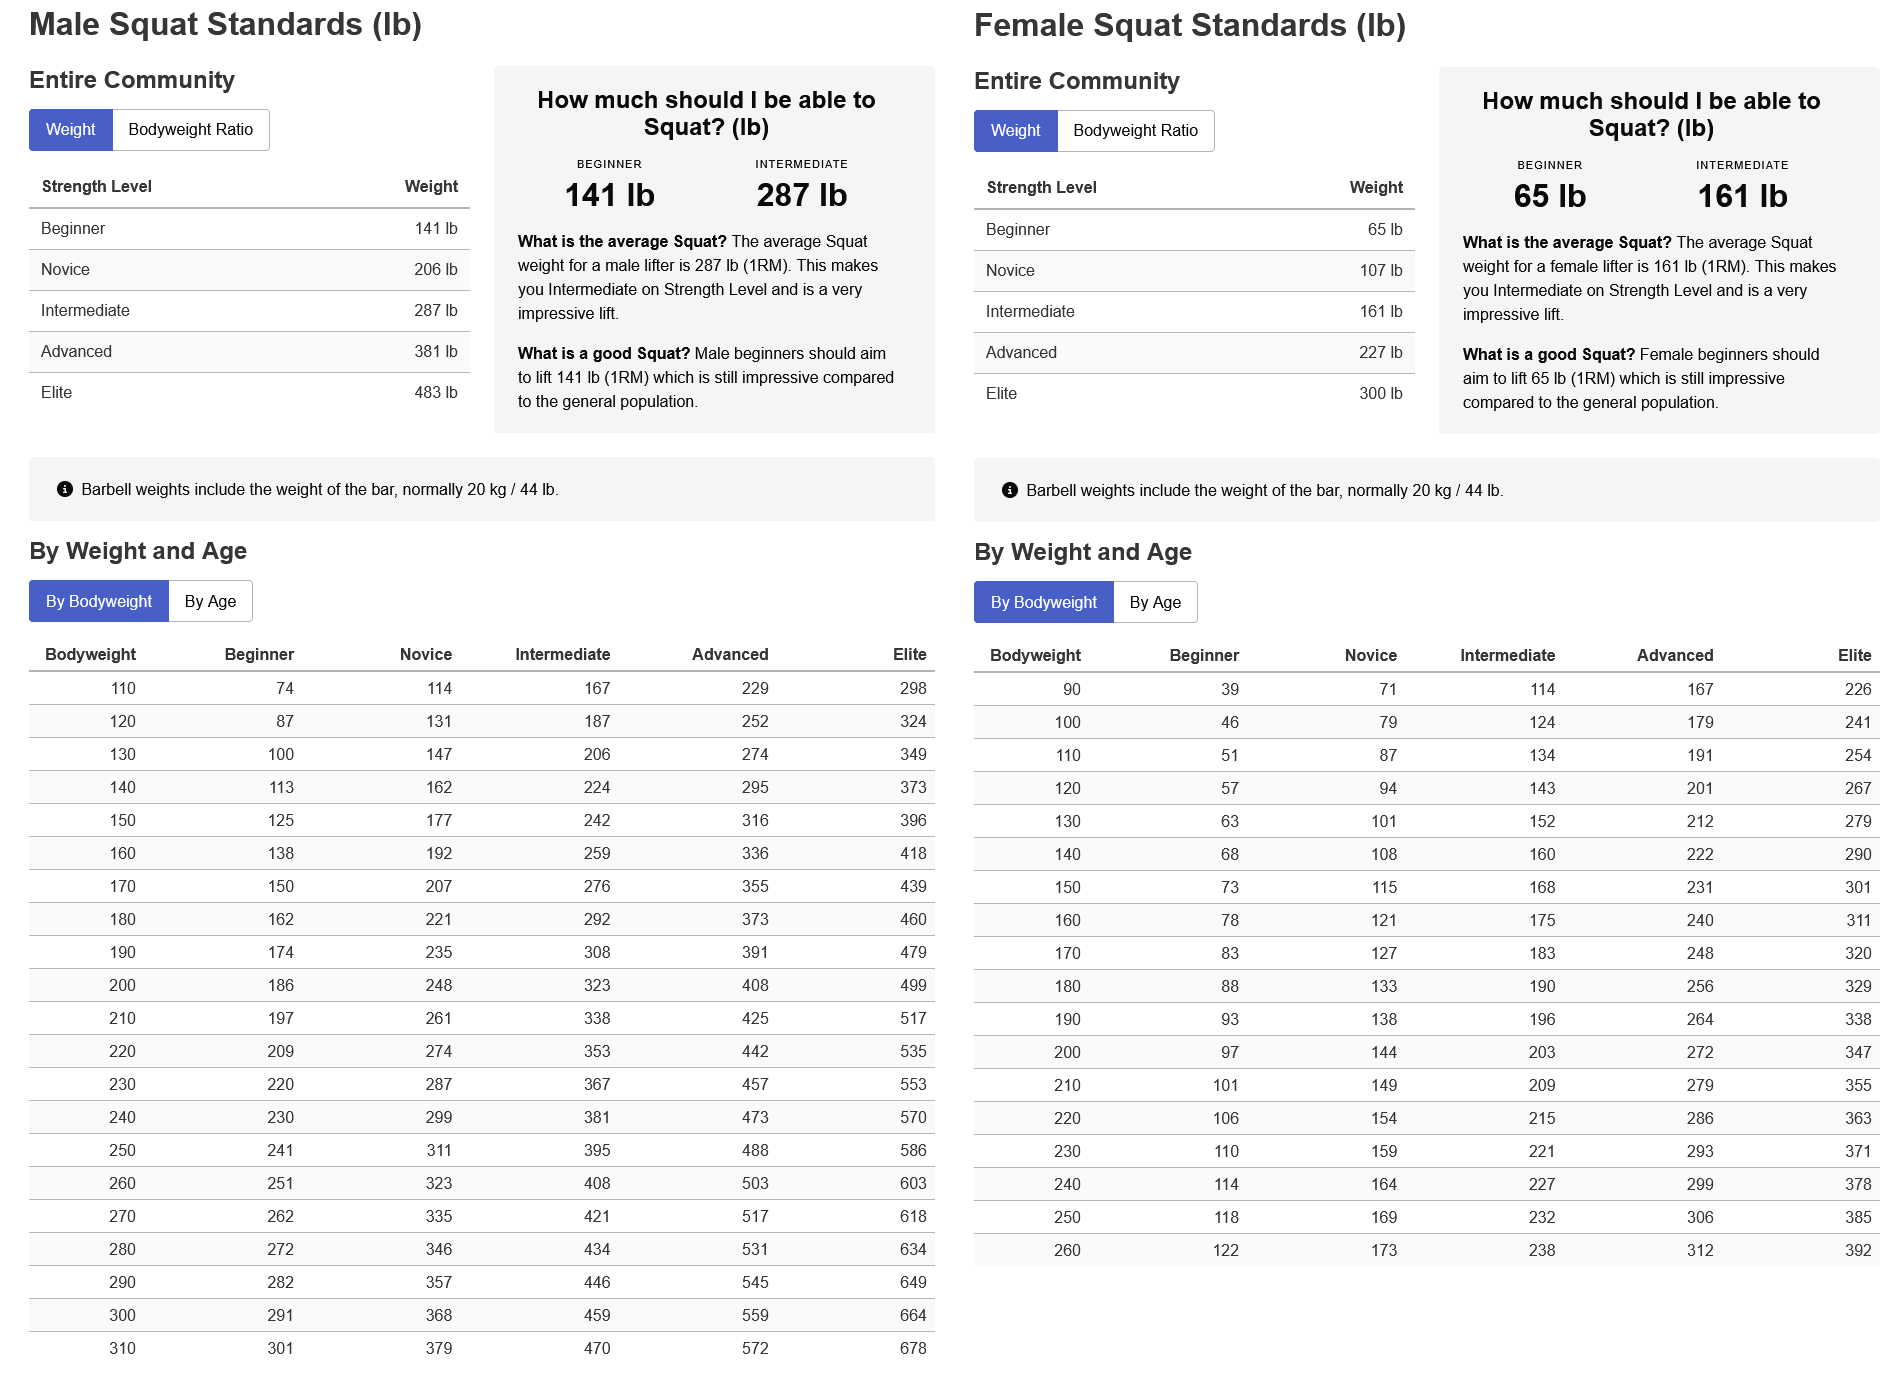Click male Intermediate row showing 287 lb
Image resolution: width=1899 pixels, height=1374 pixels.
click(x=249, y=311)
